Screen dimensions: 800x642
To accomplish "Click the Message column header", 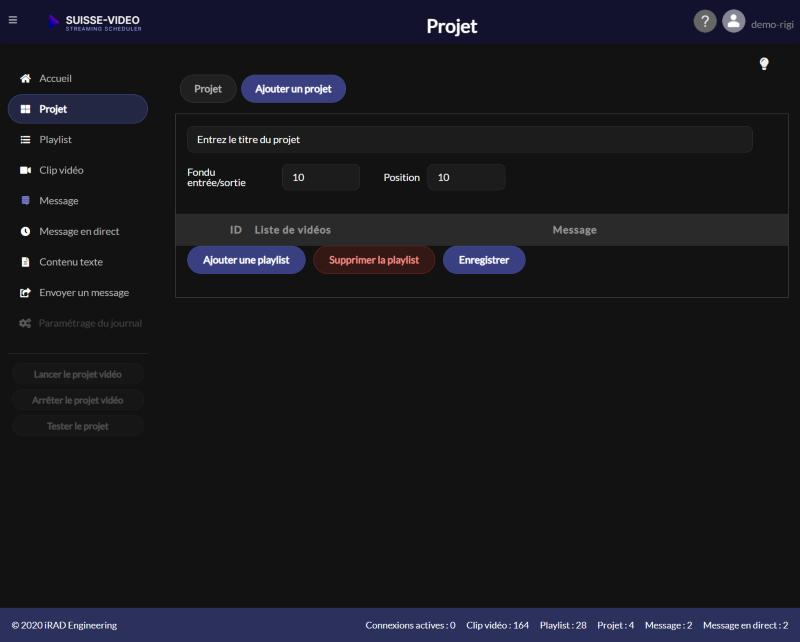I will coord(574,230).
